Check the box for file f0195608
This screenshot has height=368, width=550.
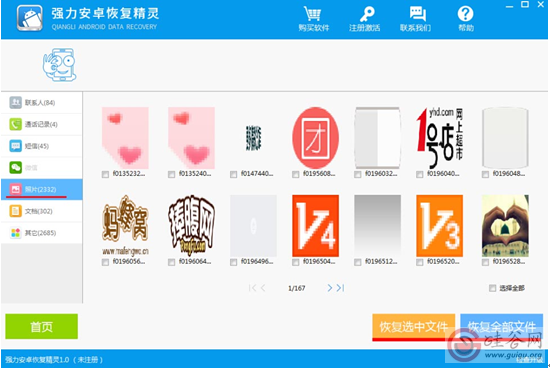pyautogui.click(x=296, y=174)
